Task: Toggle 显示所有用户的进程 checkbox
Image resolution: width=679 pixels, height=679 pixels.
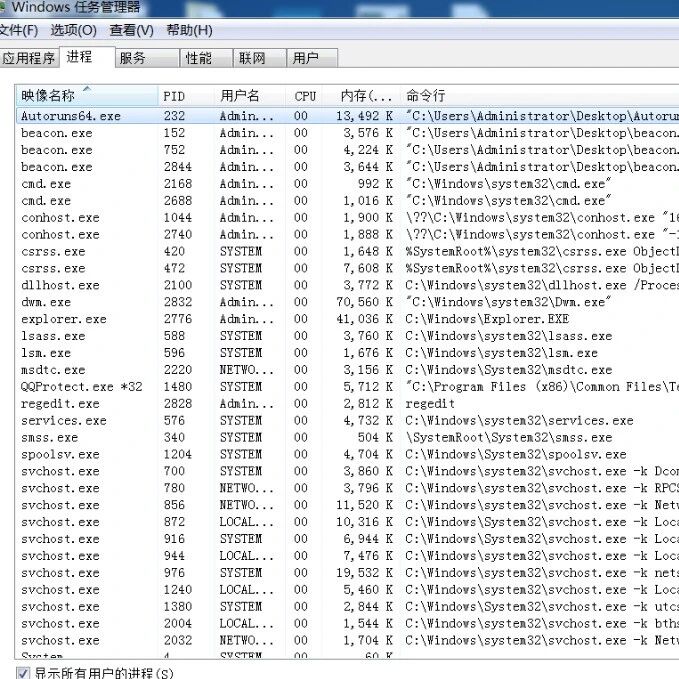Action: tap(23, 673)
